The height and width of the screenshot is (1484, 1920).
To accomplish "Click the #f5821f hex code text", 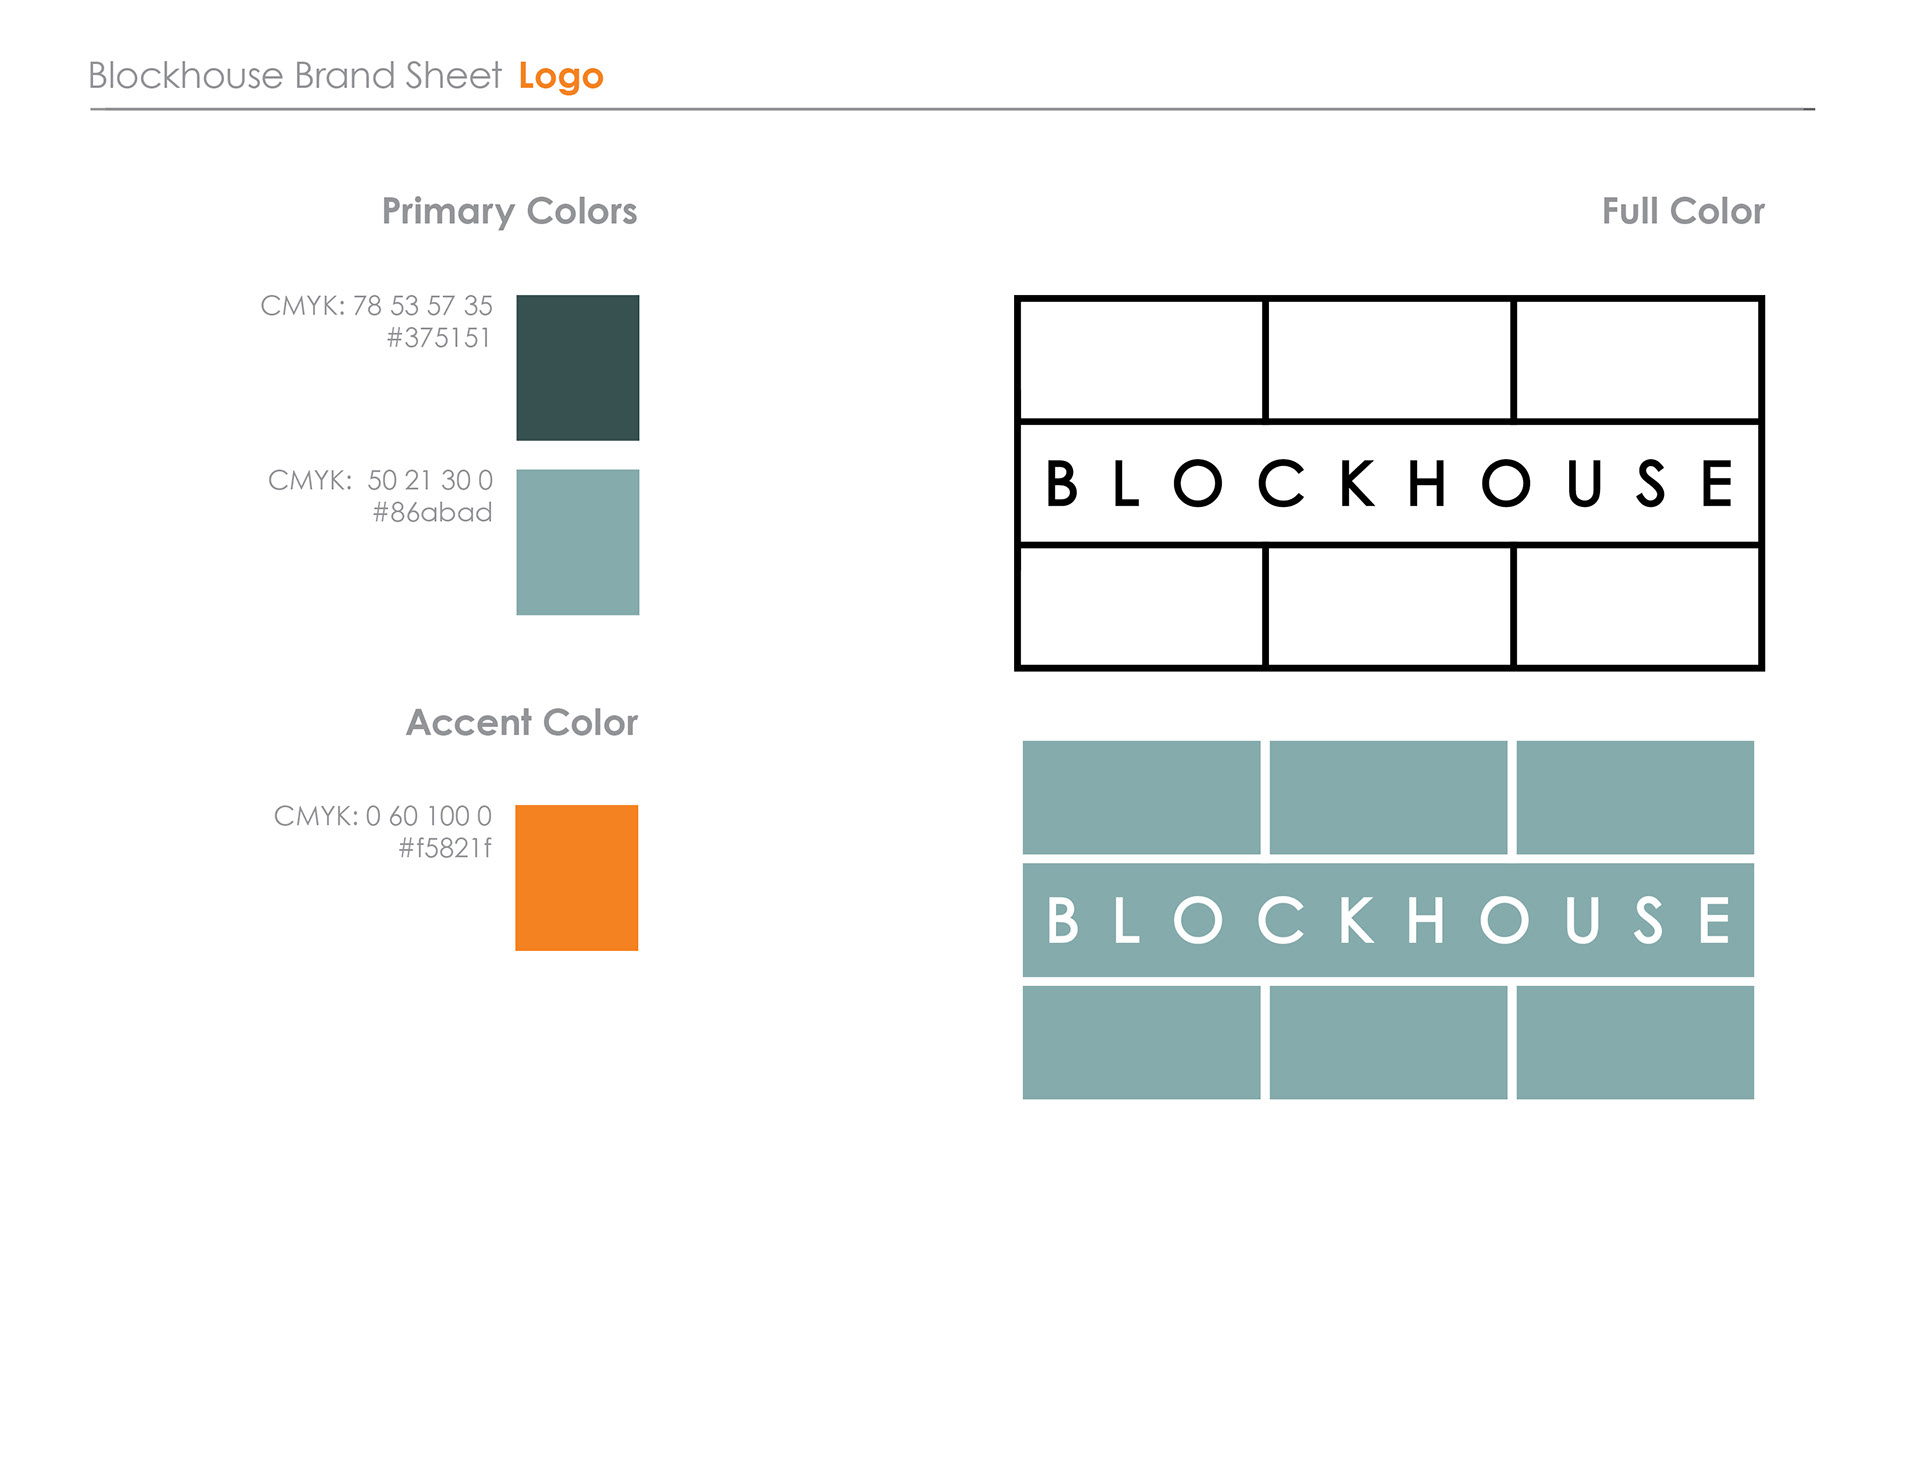I will point(445,849).
